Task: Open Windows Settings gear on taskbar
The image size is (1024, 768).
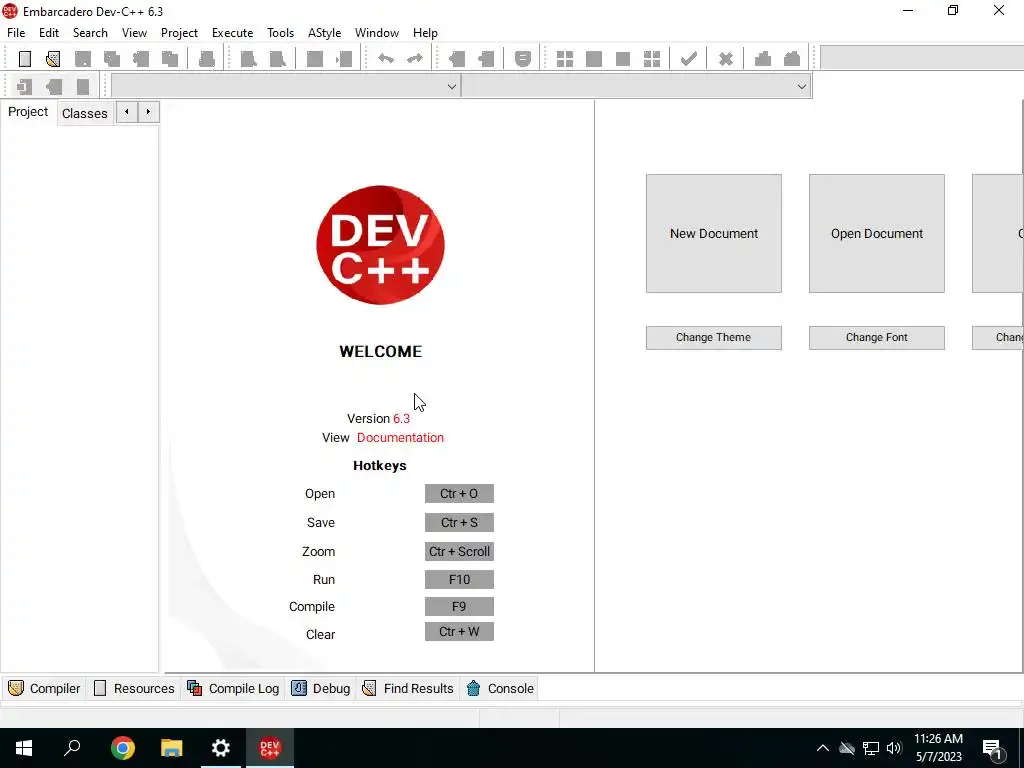Action: coord(221,748)
